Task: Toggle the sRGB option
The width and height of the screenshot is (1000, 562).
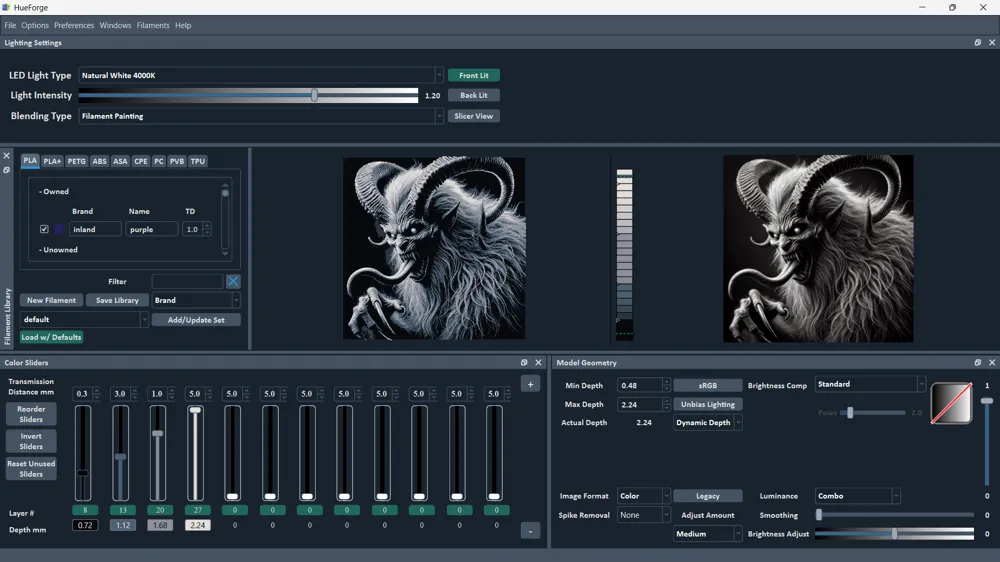Action: point(708,385)
